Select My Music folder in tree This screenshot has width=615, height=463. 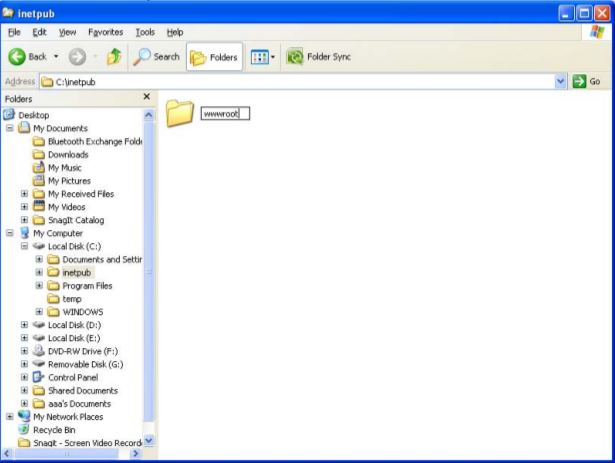pos(65,168)
